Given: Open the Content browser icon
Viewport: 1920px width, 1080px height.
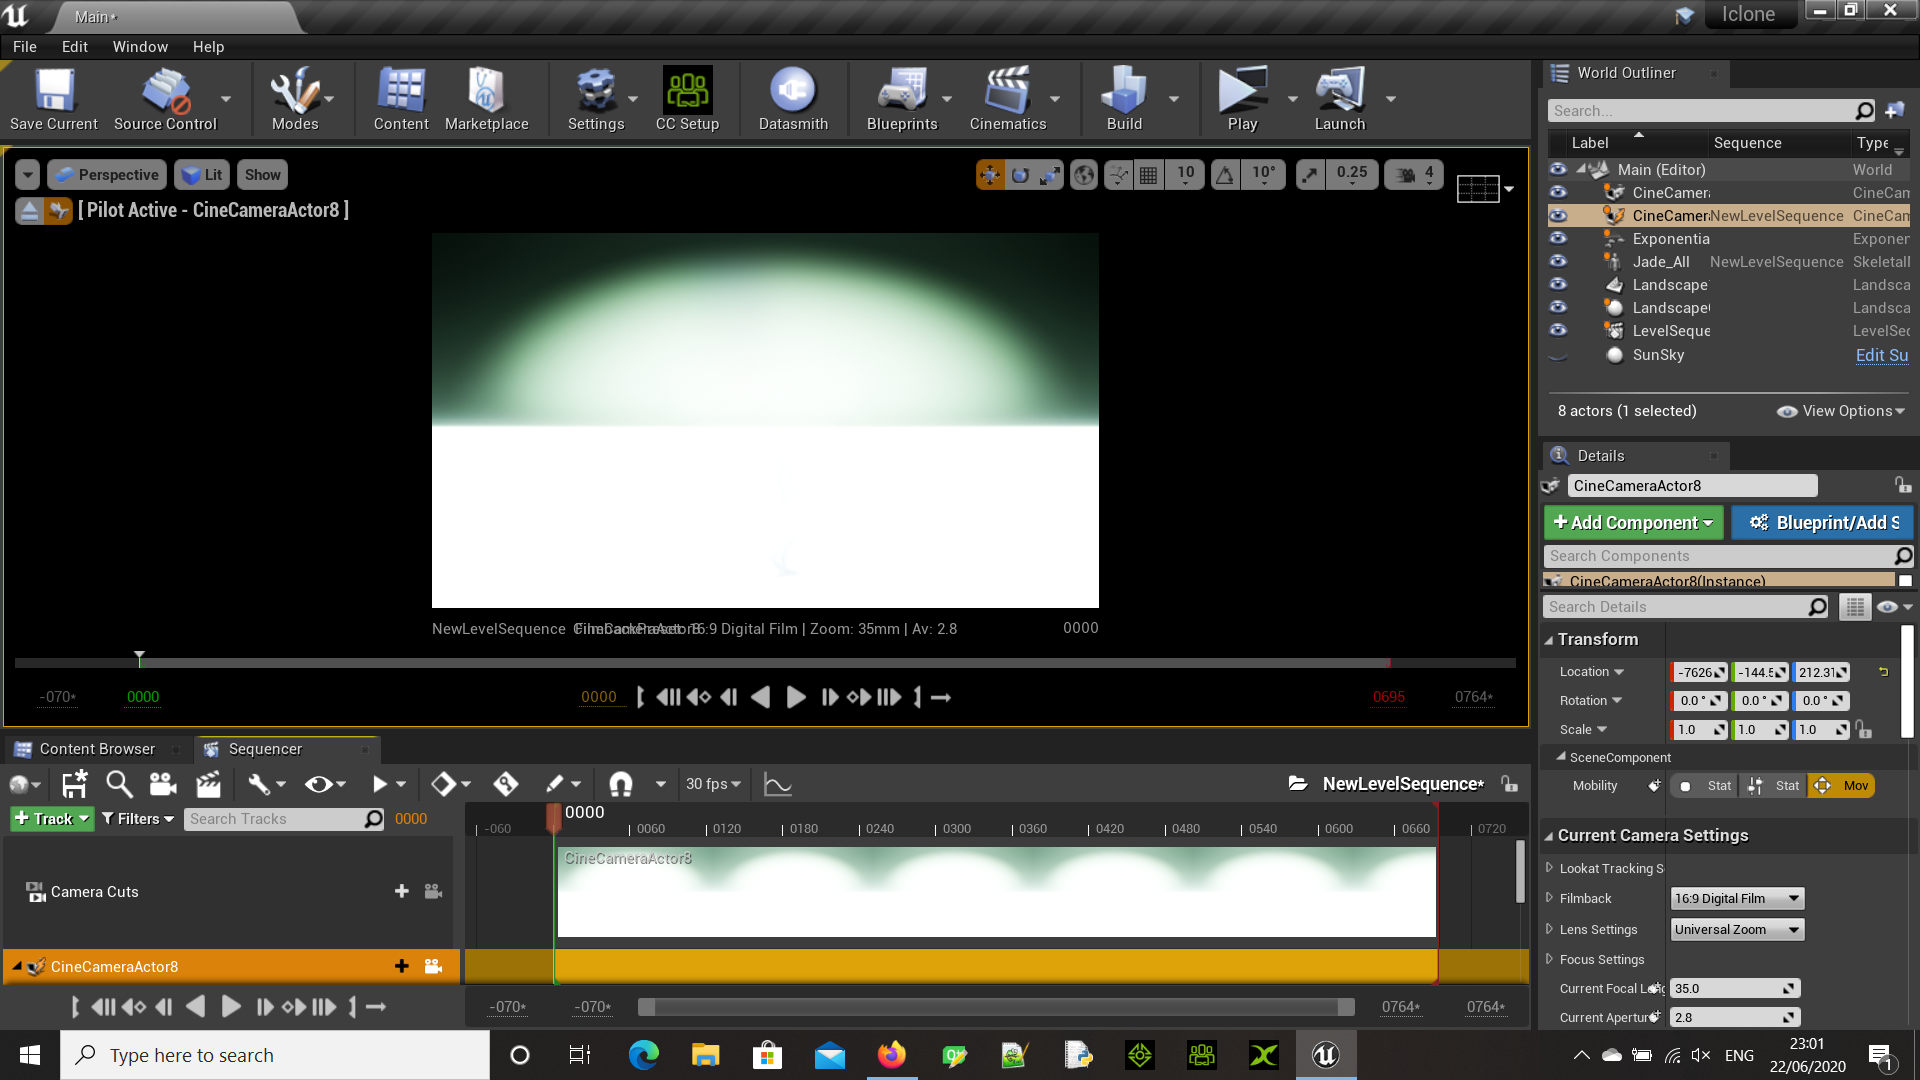Looking at the screenshot, I should 401,99.
